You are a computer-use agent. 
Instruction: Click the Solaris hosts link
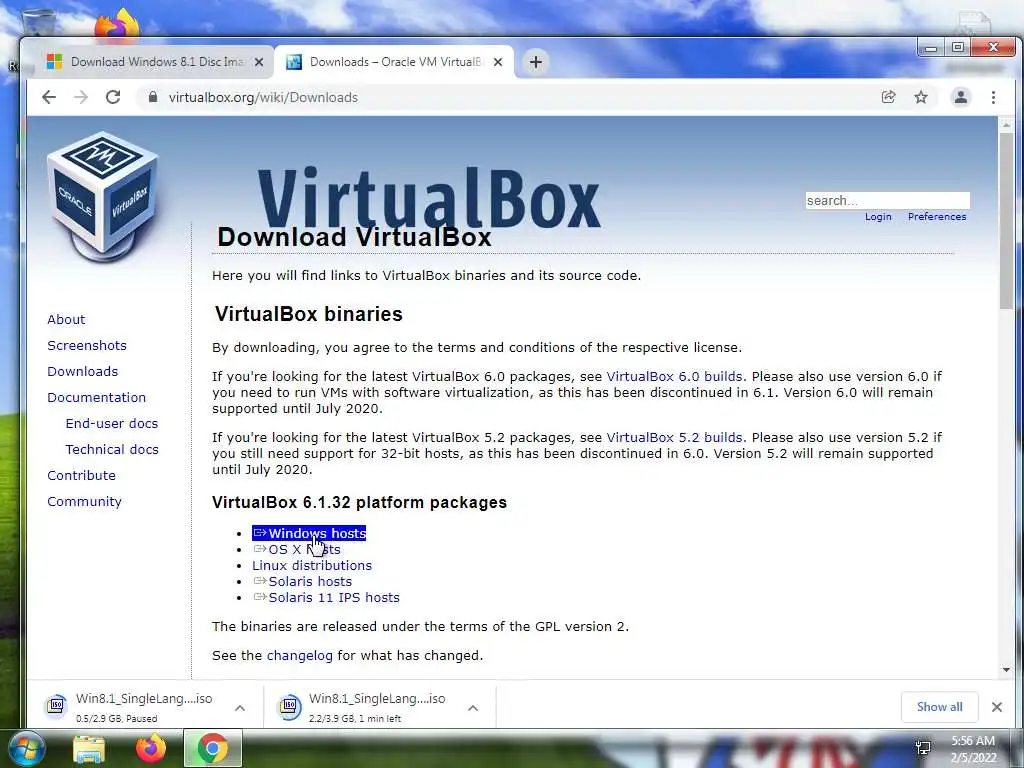pyautogui.click(x=303, y=581)
